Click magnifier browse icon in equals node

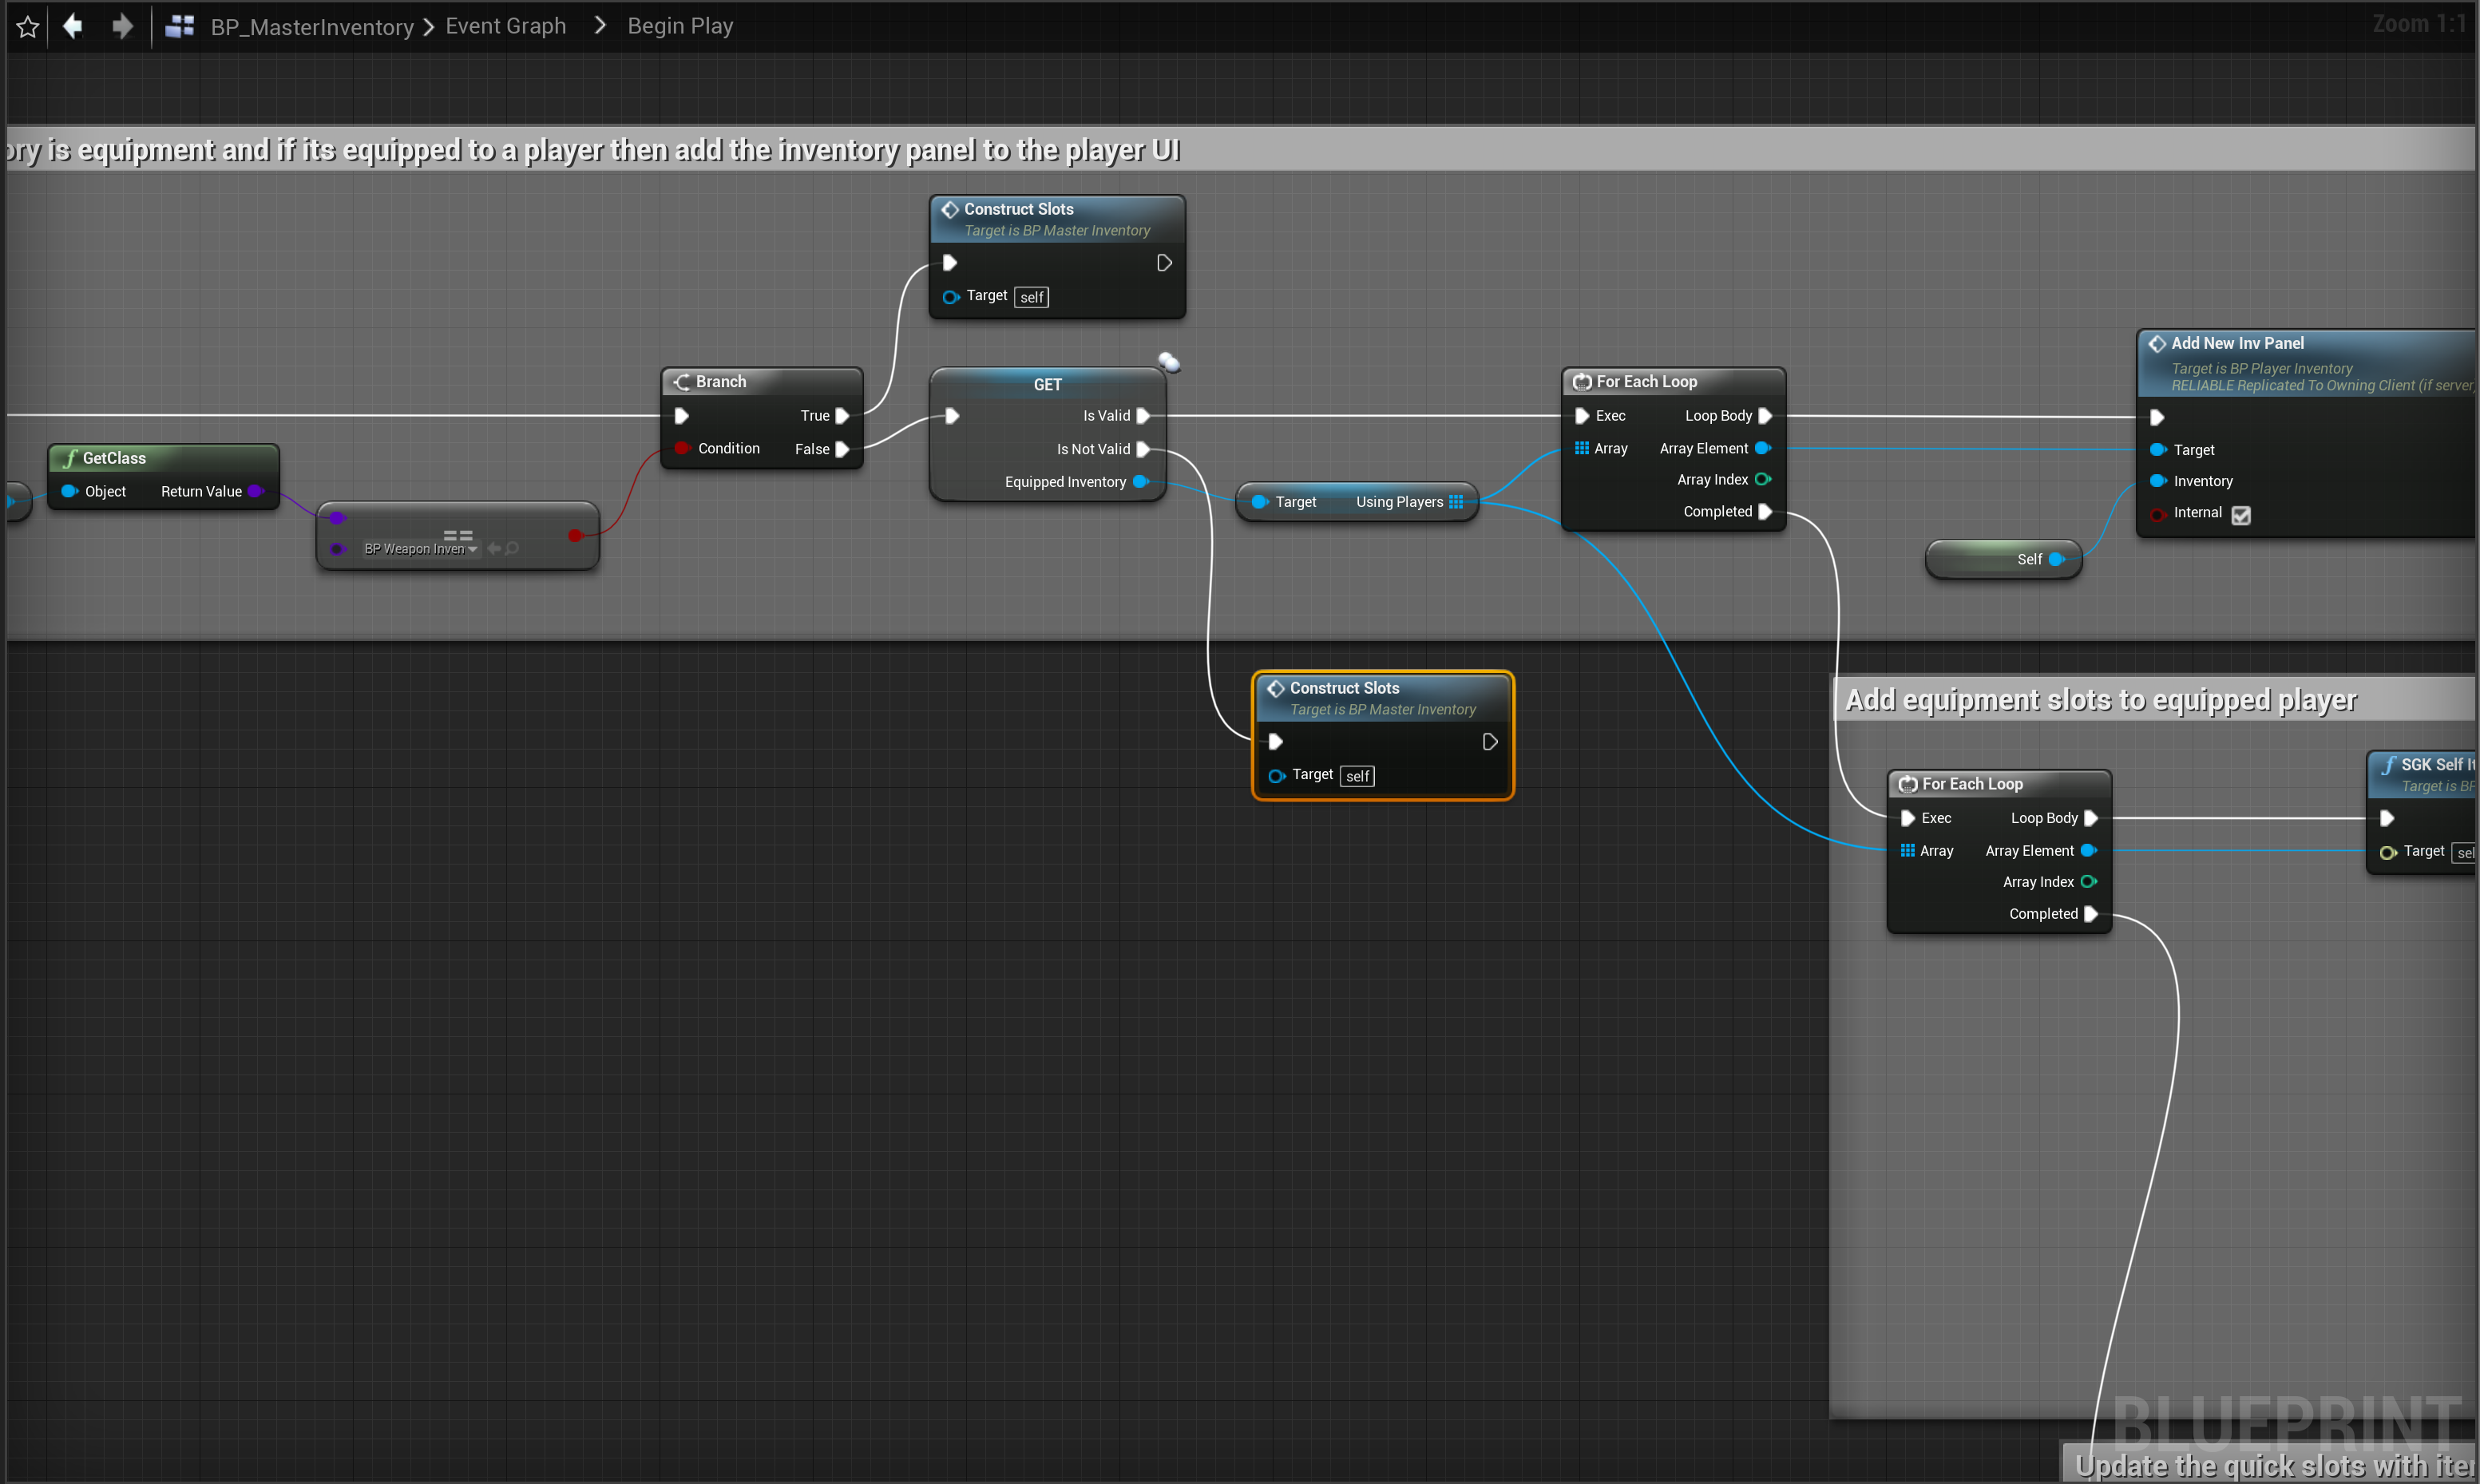513,548
